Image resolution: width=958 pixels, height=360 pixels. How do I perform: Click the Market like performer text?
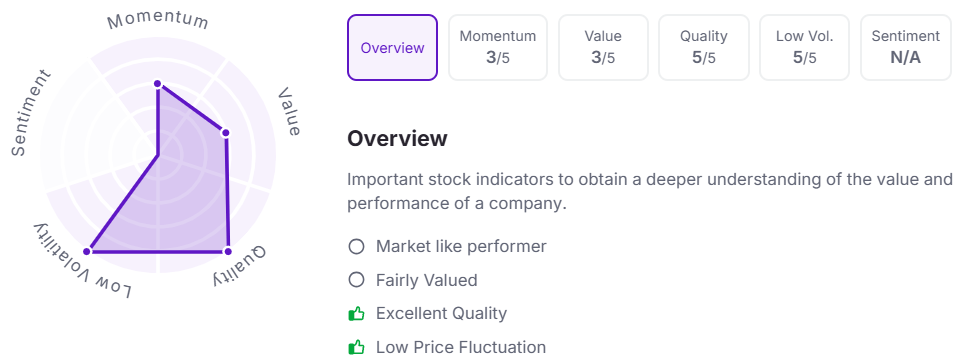(461, 247)
